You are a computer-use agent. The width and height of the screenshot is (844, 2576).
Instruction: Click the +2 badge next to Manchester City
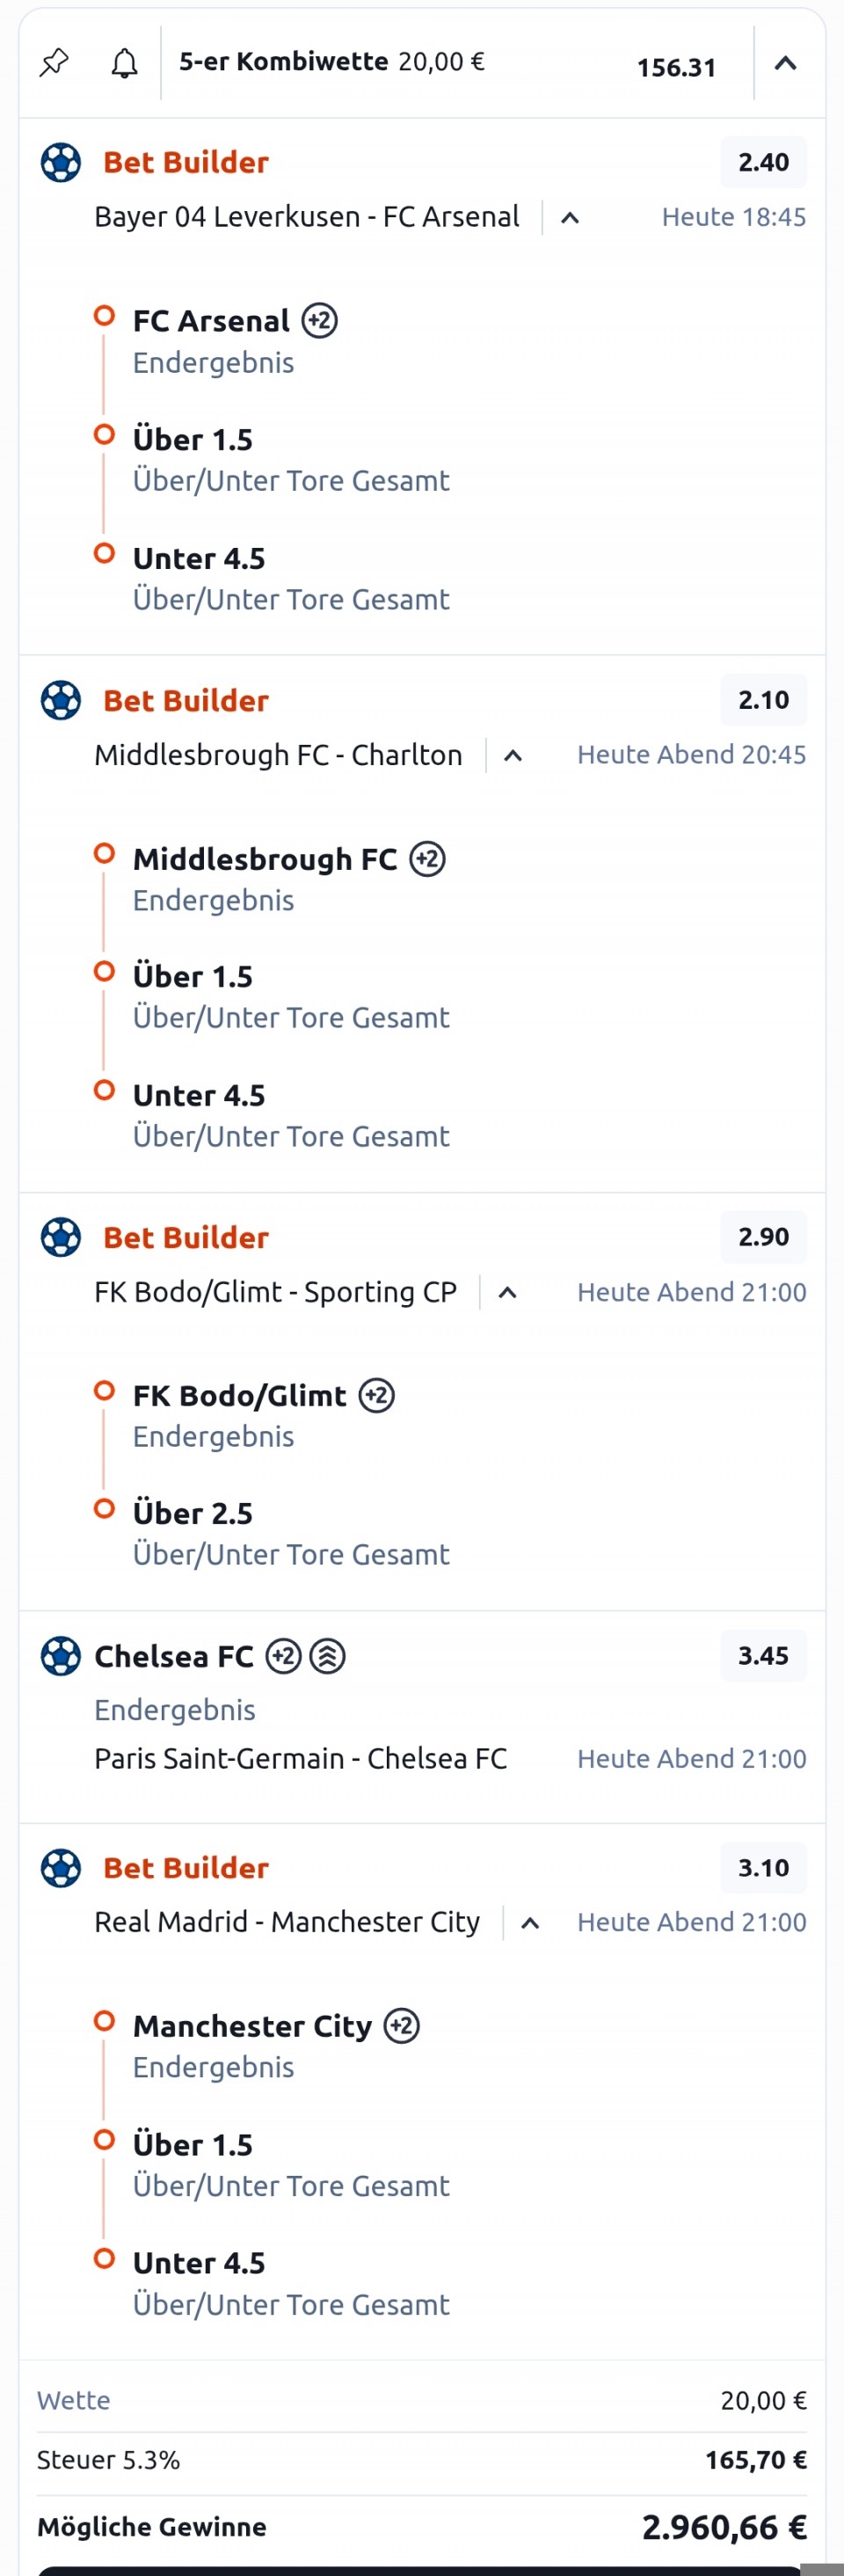coord(402,2027)
